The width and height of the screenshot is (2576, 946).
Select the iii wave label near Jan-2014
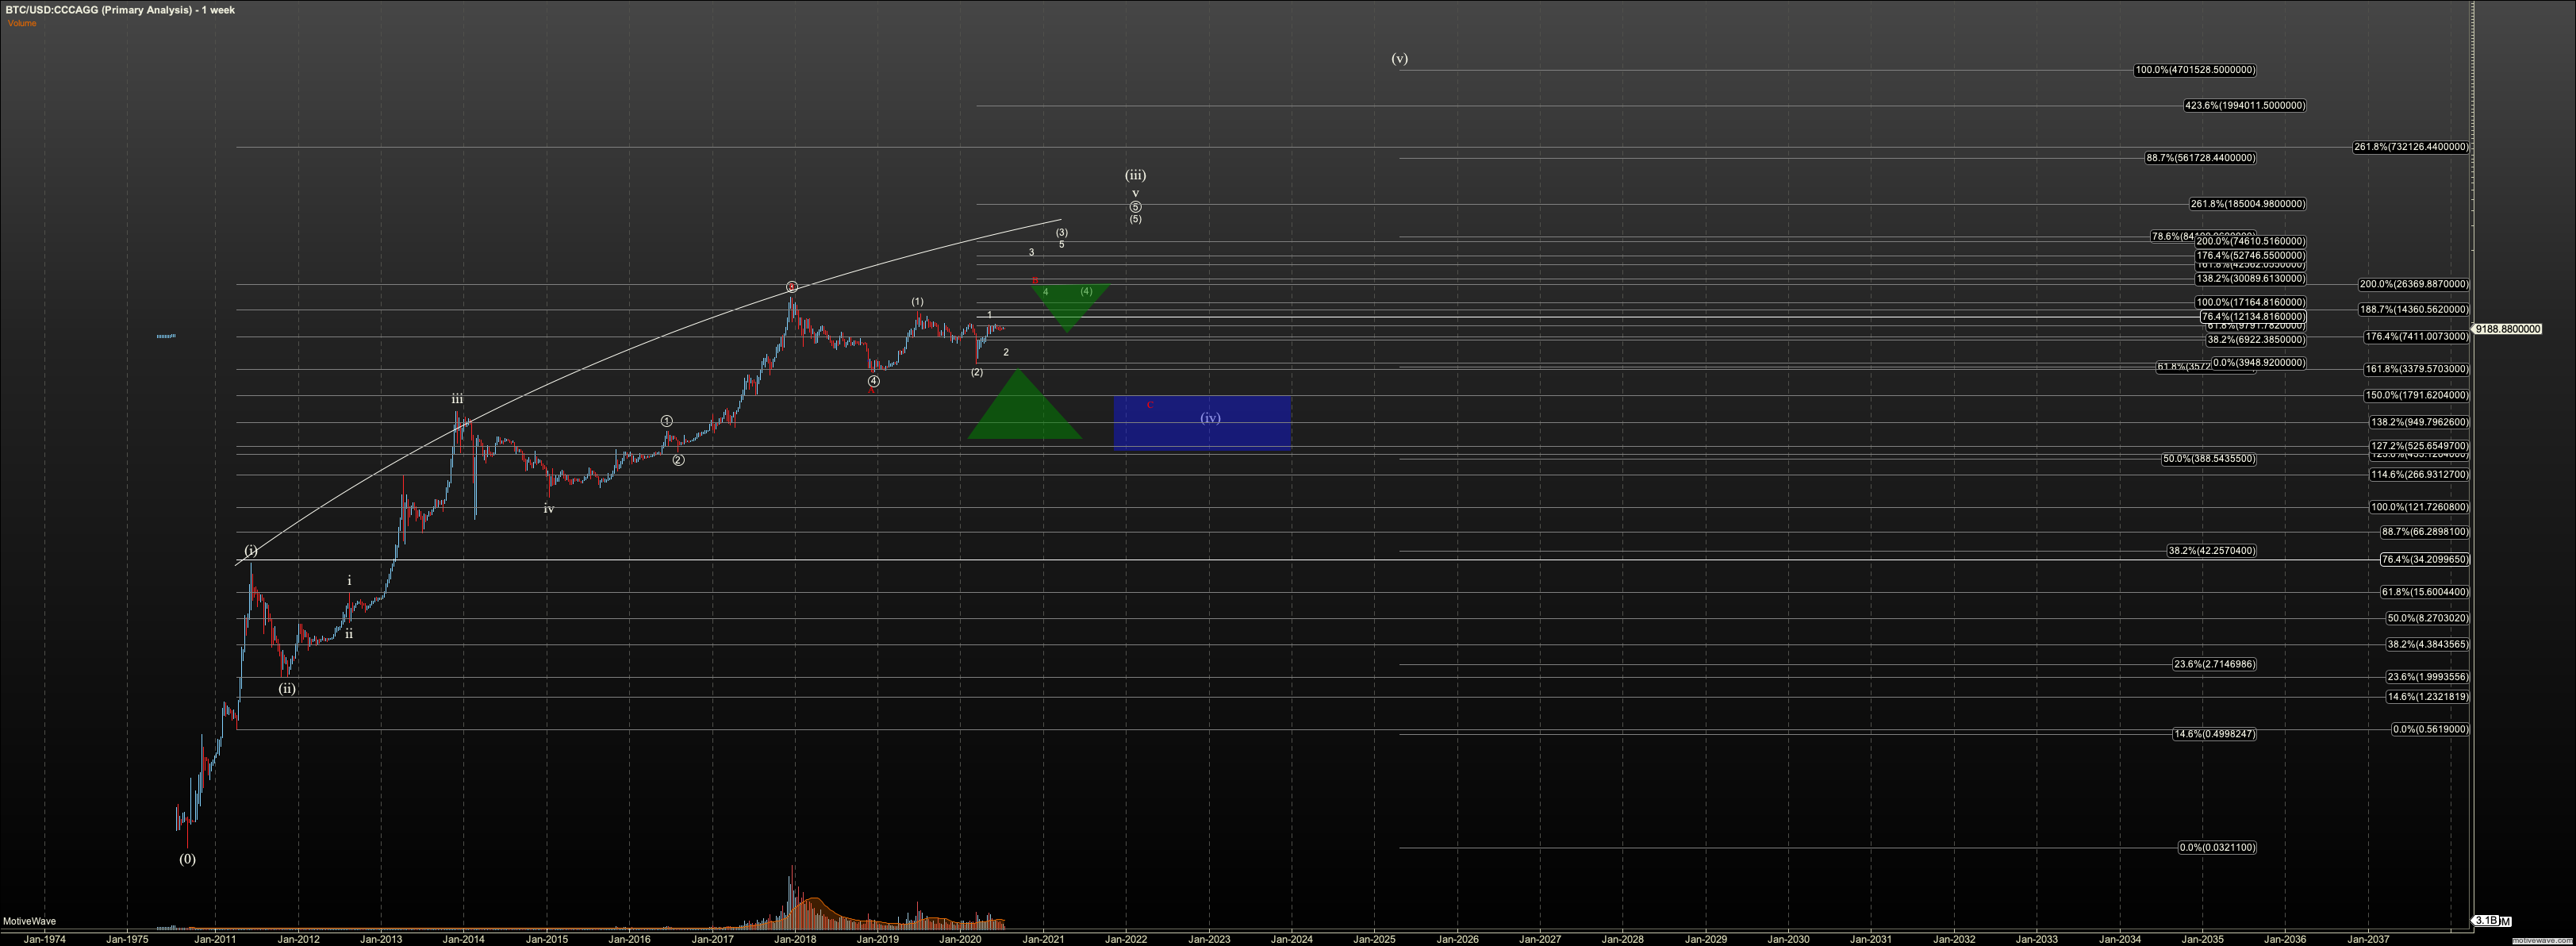(x=457, y=399)
